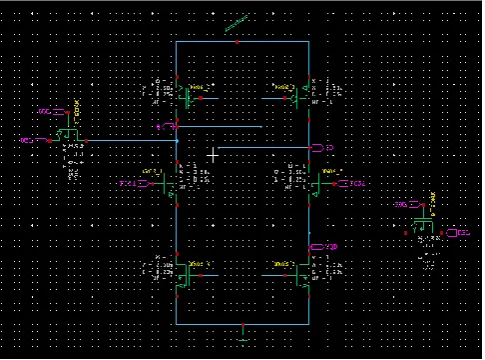Select the magenta pin right of the far-right transistor
The height and width of the screenshot is (360, 485).
pos(458,233)
